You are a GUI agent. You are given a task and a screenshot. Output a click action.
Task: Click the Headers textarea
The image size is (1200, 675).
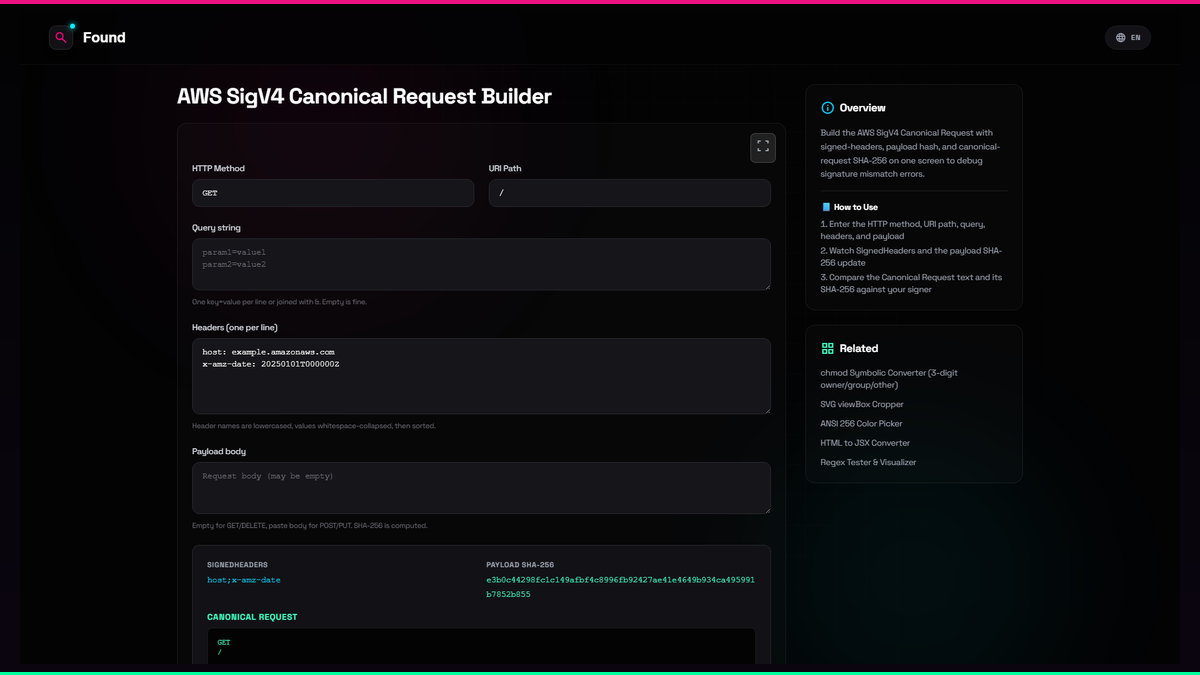481,376
